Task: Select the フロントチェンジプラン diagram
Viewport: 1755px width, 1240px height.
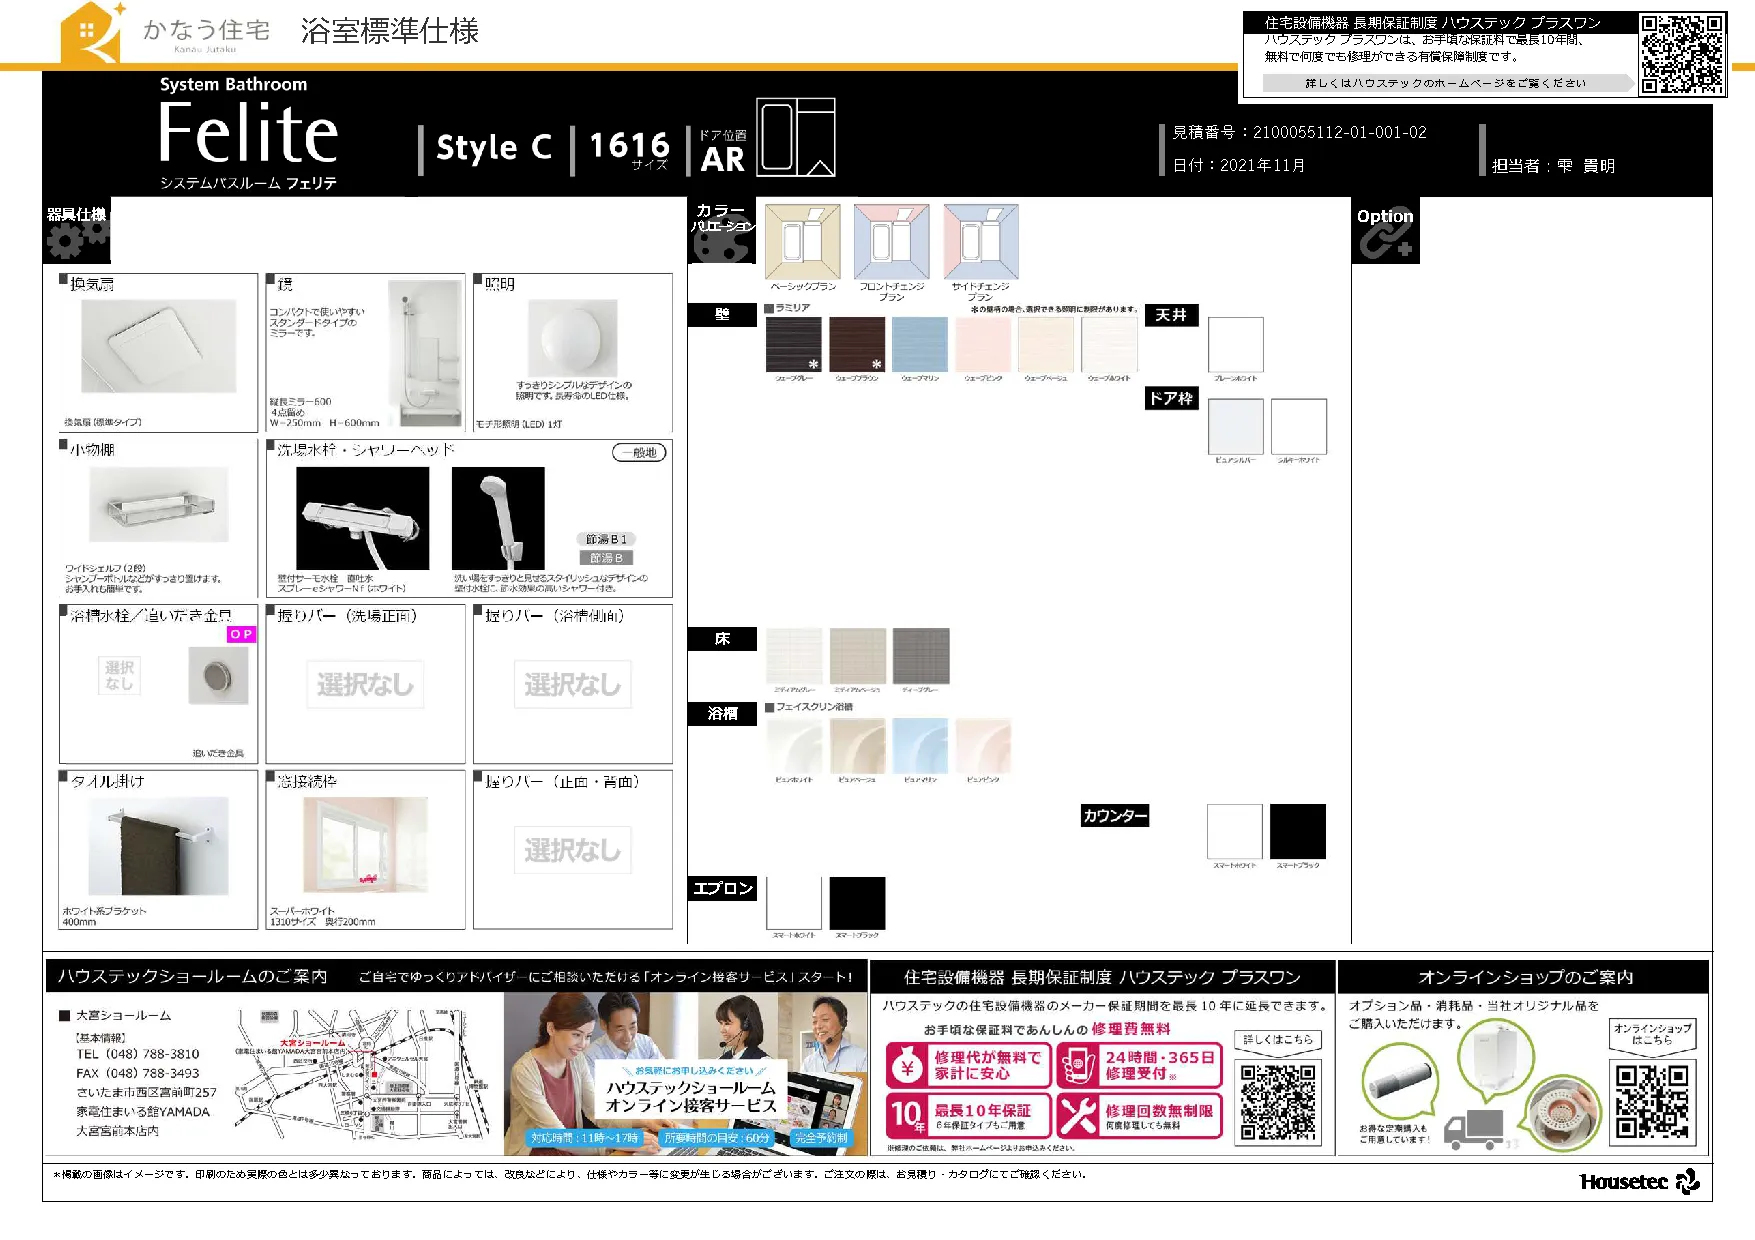Action: tap(892, 242)
